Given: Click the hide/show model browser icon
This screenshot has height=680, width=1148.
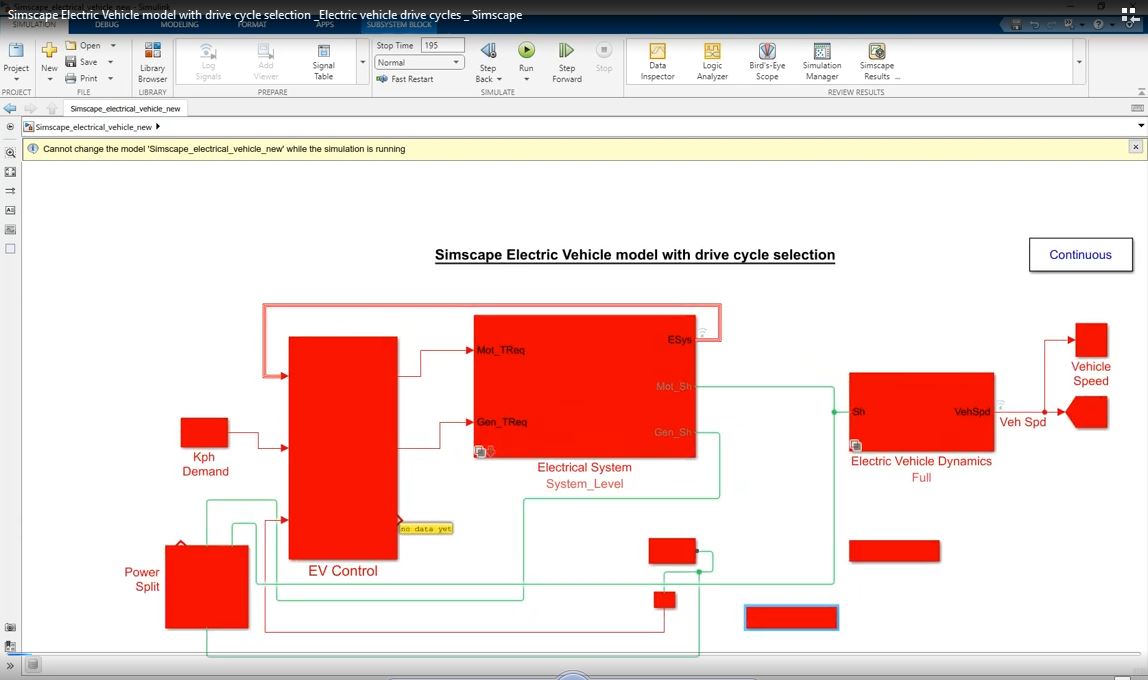Looking at the screenshot, I should (10, 127).
